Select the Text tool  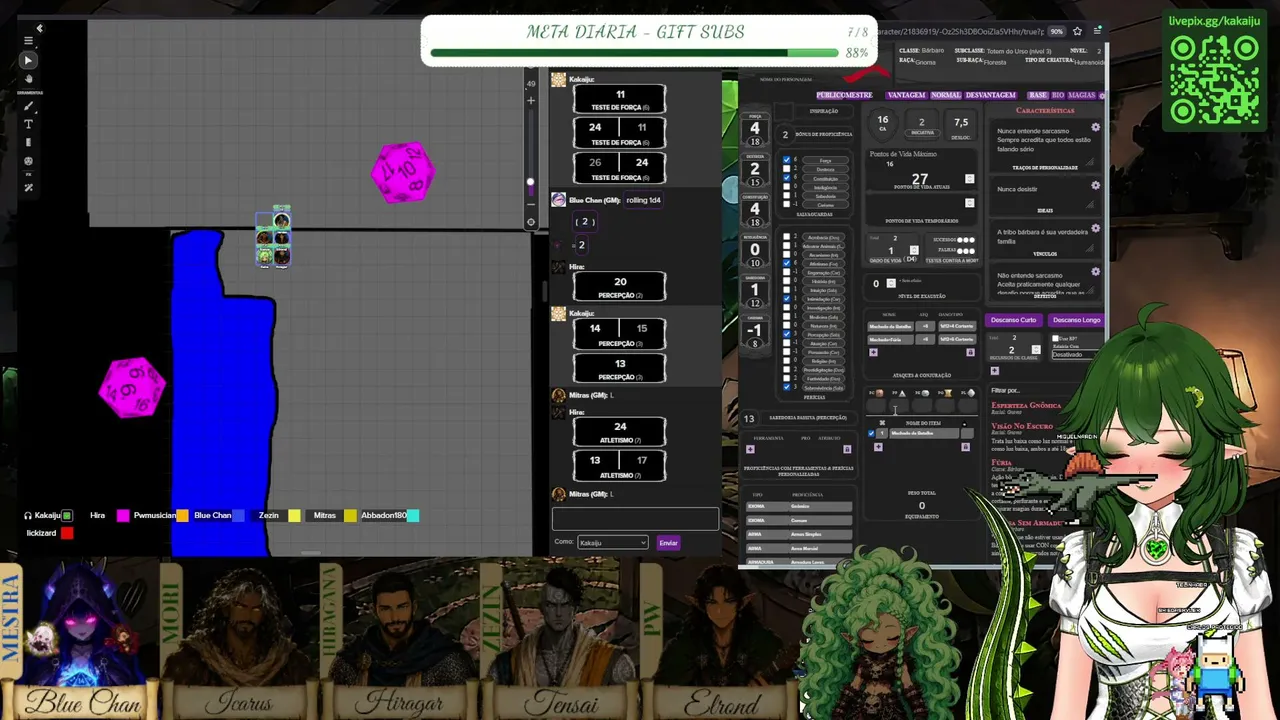[28, 124]
